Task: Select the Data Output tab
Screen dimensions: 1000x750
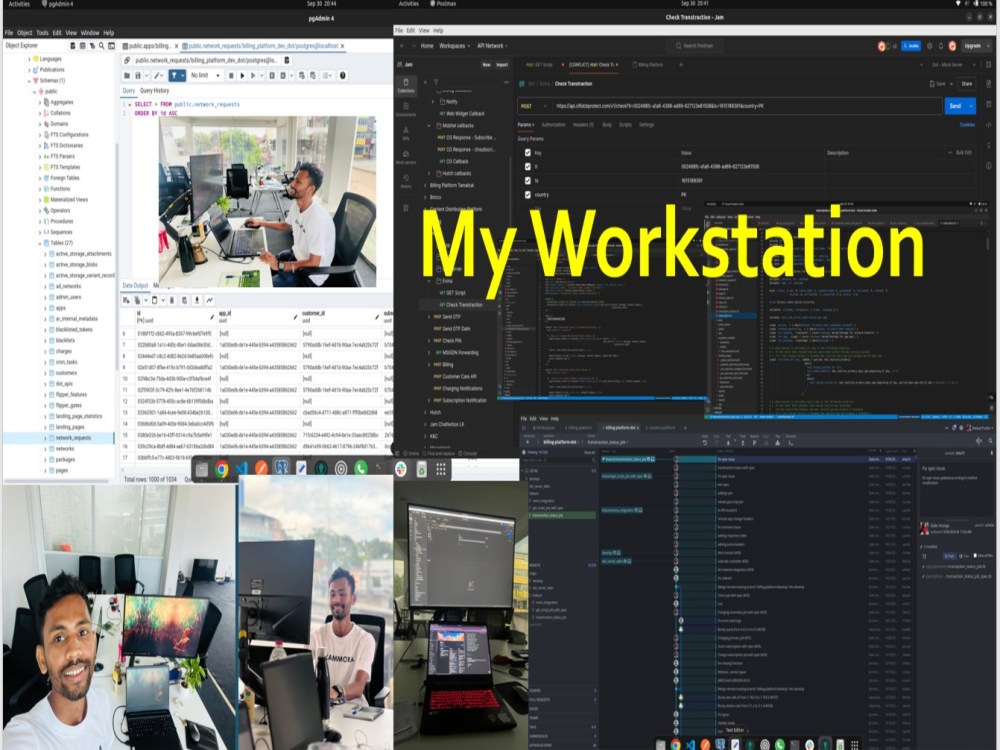Action: point(135,286)
